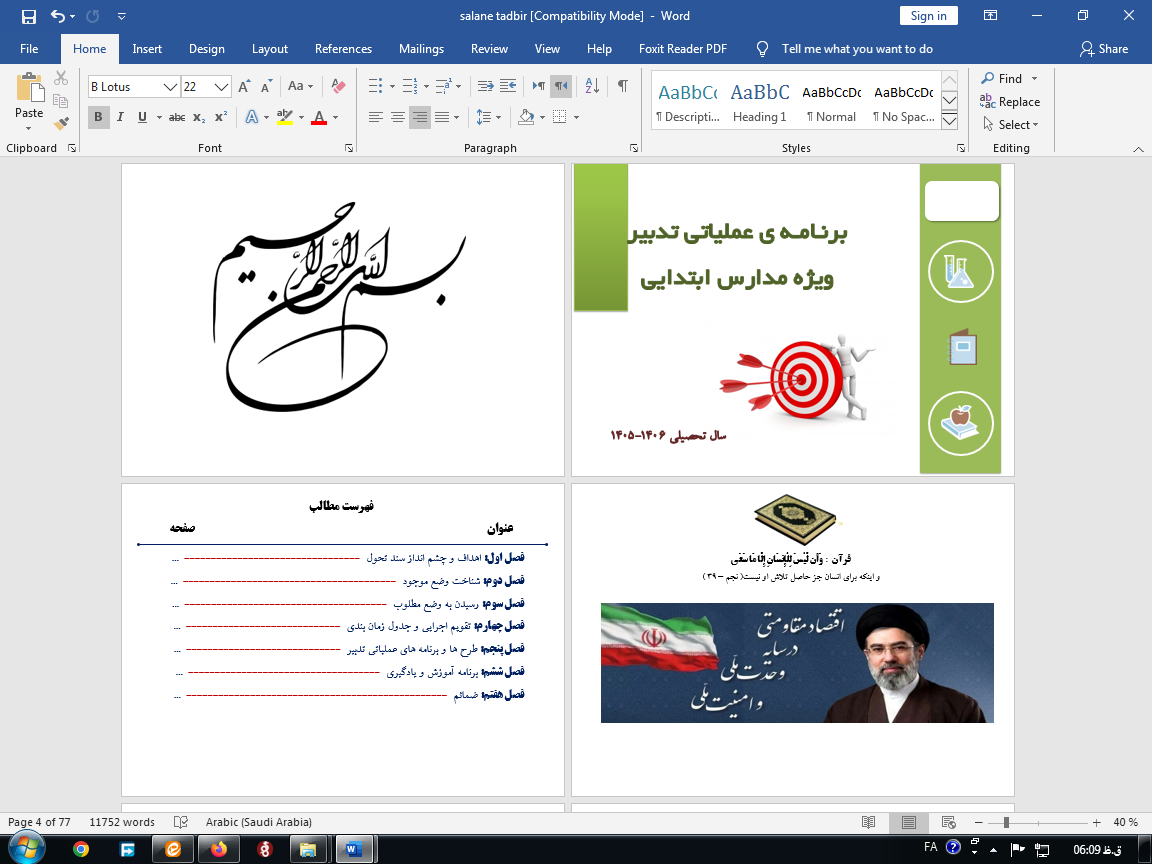Open Windows Start menu orb
Image resolution: width=1152 pixels, height=864 pixels.
[x=28, y=849]
